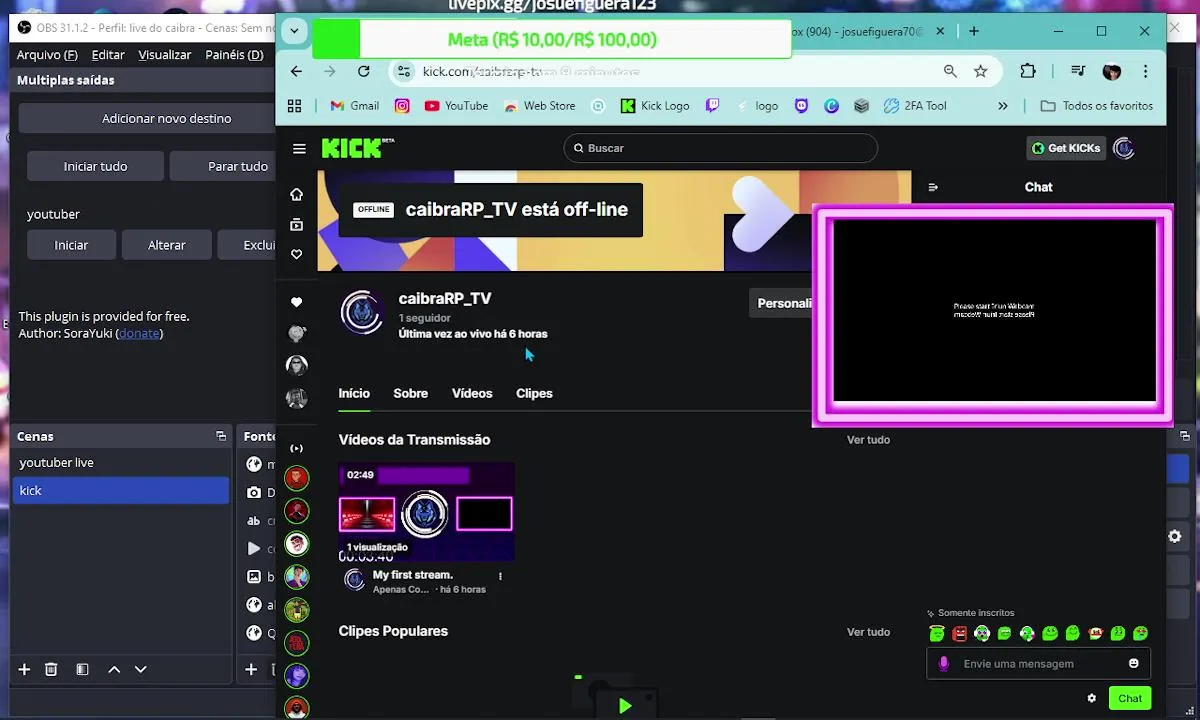1200x720 pixels.
Task: Open the Todos os favoritos folder
Action: (1097, 106)
